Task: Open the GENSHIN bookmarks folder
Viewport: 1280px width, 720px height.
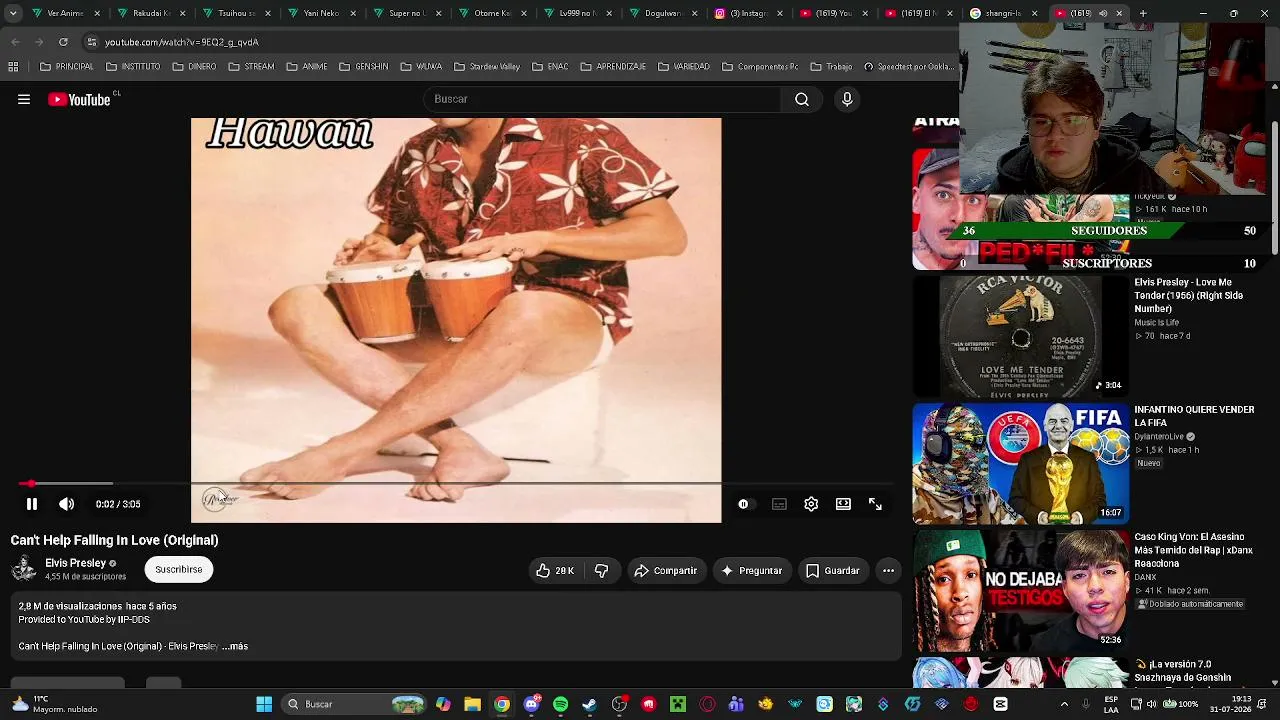Action: click(x=364, y=67)
